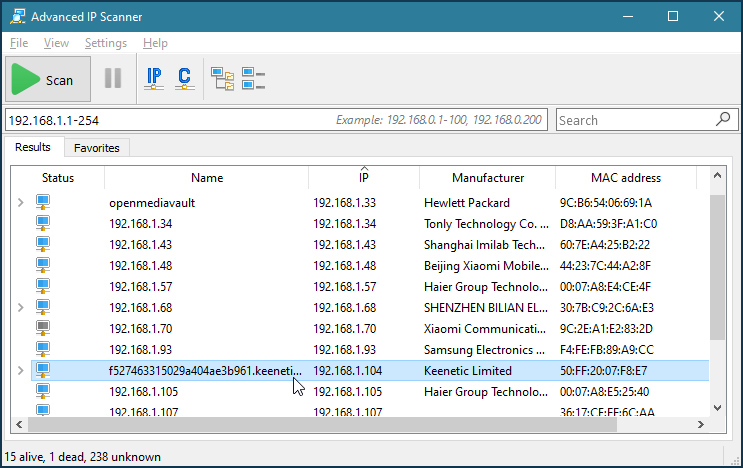Screen dimensions: 743x468
Task: Expand the openmediavault row
Action: pos(20,203)
